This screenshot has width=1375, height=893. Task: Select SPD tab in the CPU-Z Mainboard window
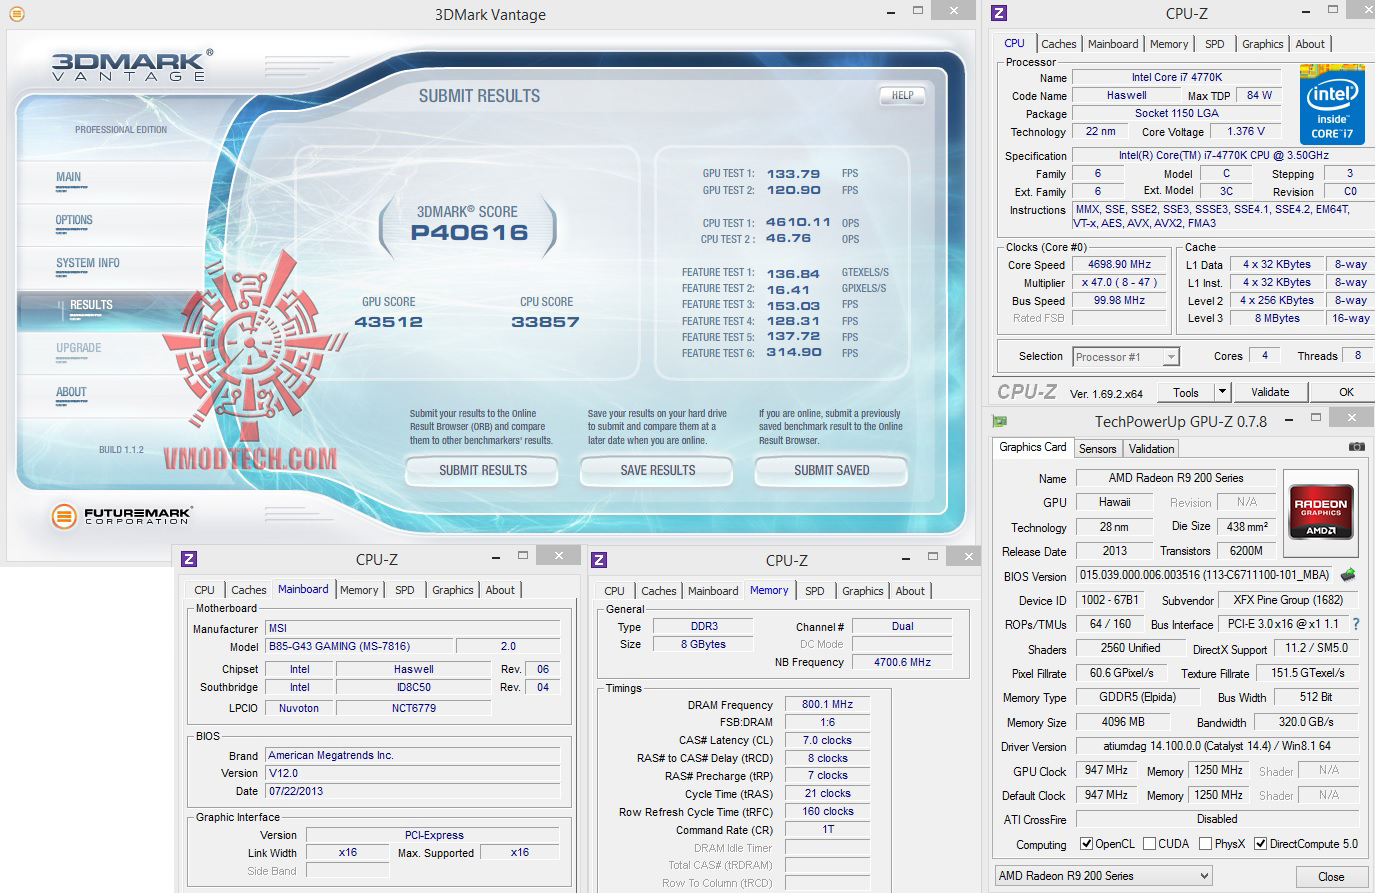coord(404,590)
